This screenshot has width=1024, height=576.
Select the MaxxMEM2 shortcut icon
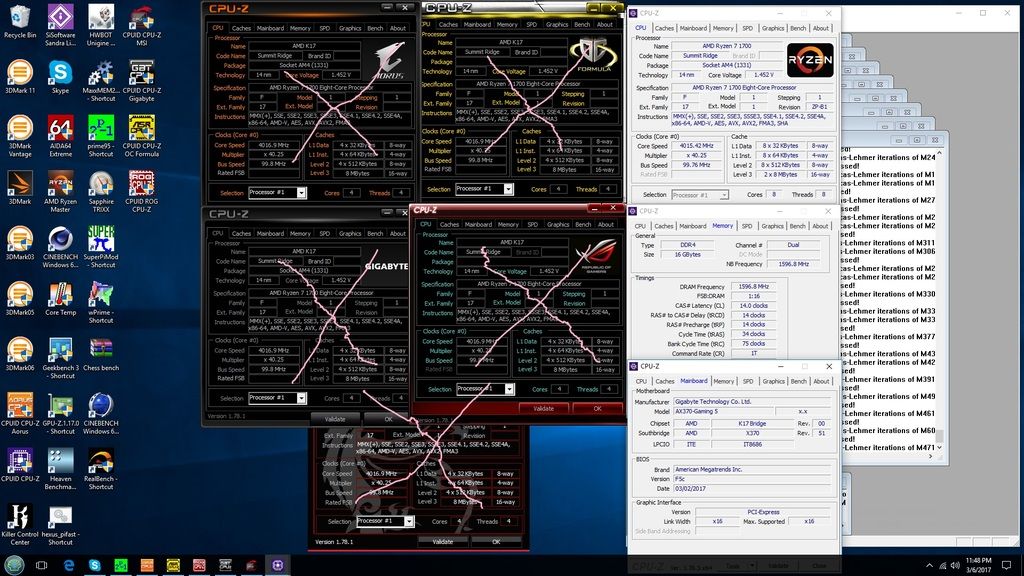click(x=101, y=81)
